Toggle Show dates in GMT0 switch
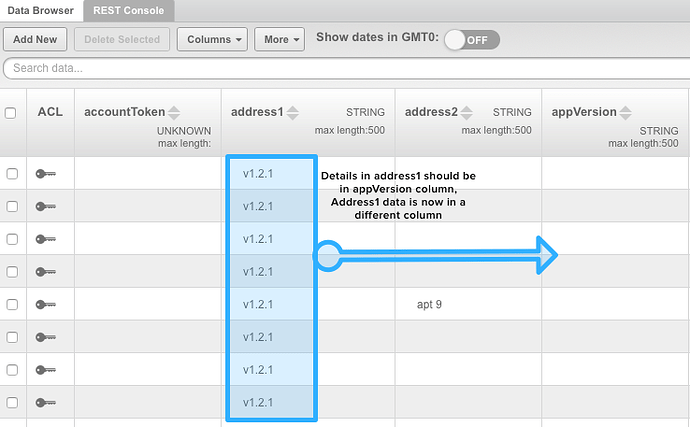The width and height of the screenshot is (690, 427). pyautogui.click(x=472, y=40)
